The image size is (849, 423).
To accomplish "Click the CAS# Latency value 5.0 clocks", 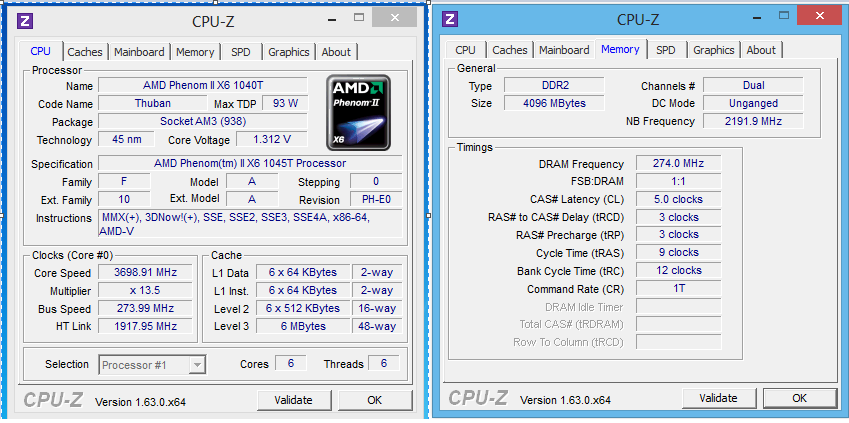I will point(679,199).
